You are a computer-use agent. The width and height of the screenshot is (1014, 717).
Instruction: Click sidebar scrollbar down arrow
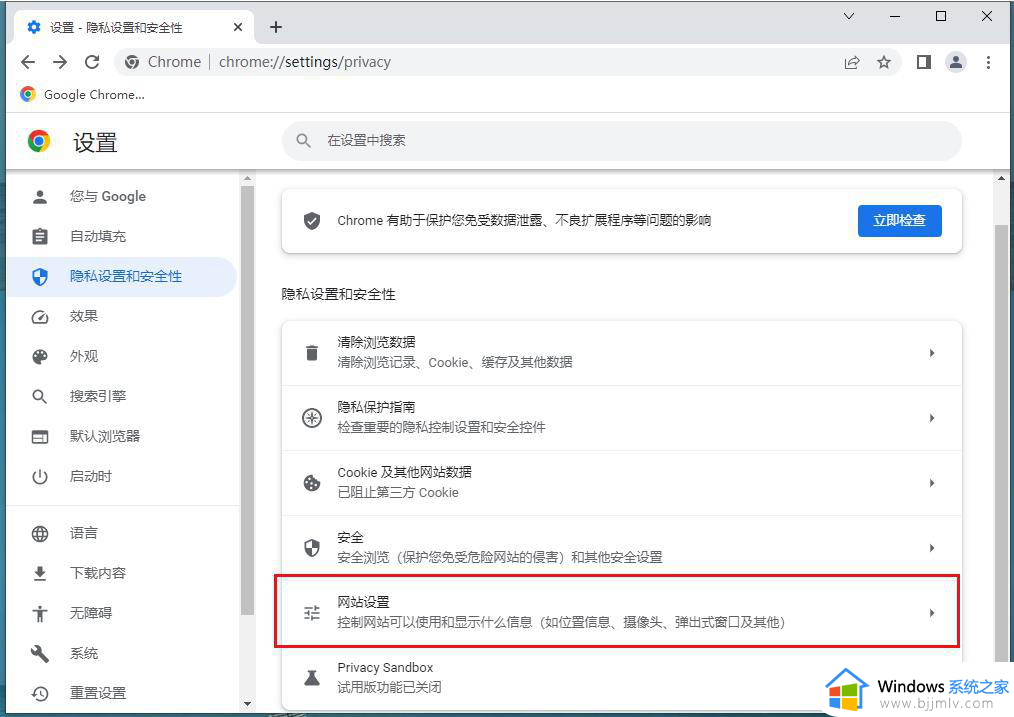[x=247, y=703]
